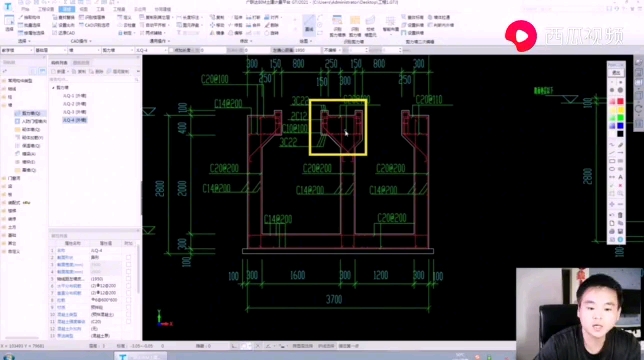This screenshot has width=644, height=360.
Task: Click the save disk icon in pen toolbar
Action: 620,232
